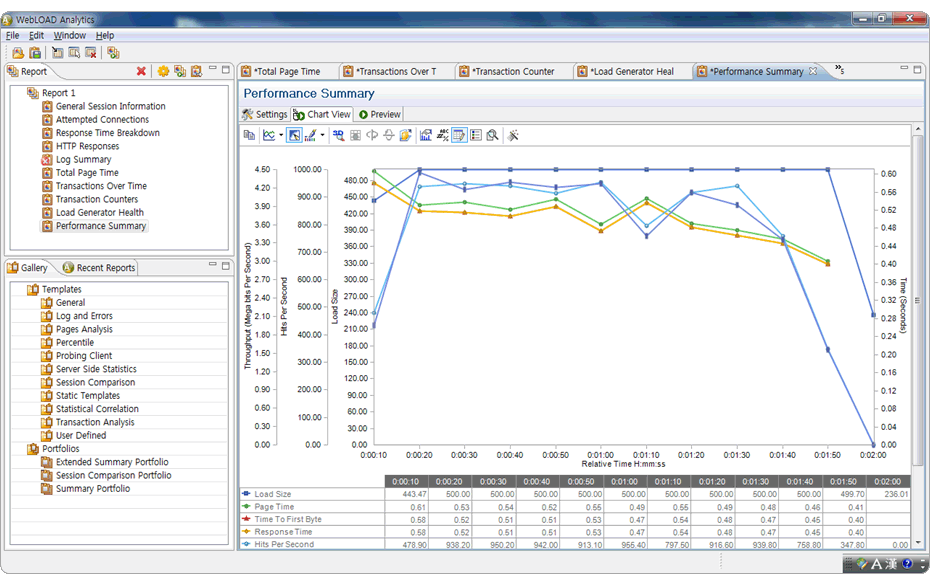Open the Settings sub-tab

tap(265, 114)
